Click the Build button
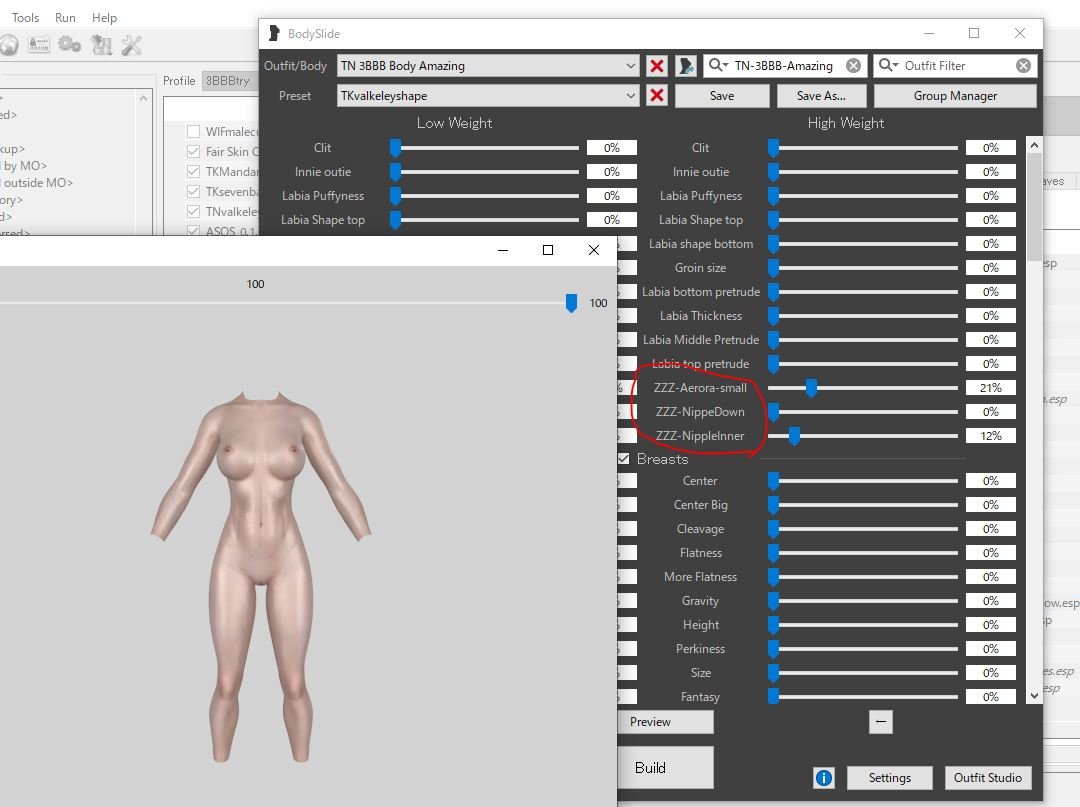1080x807 pixels. click(x=665, y=768)
